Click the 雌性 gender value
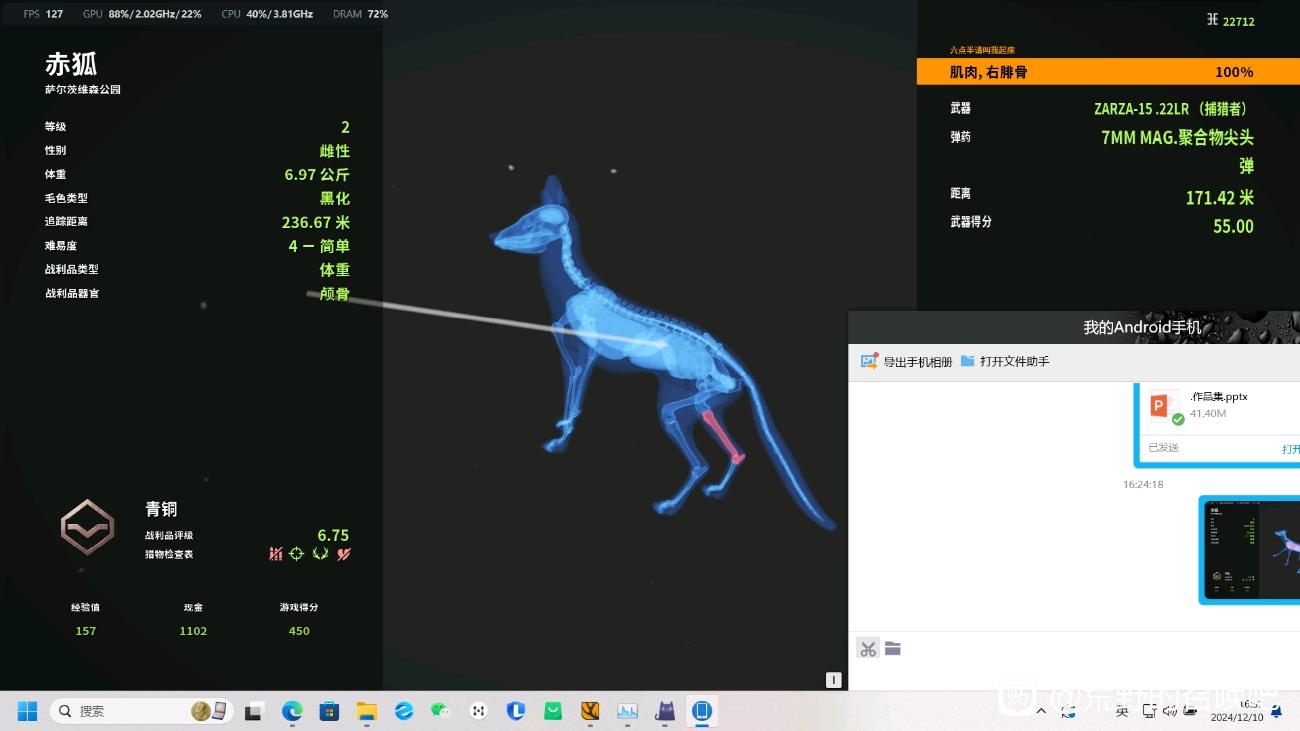The height and width of the screenshot is (731, 1300). tap(335, 151)
